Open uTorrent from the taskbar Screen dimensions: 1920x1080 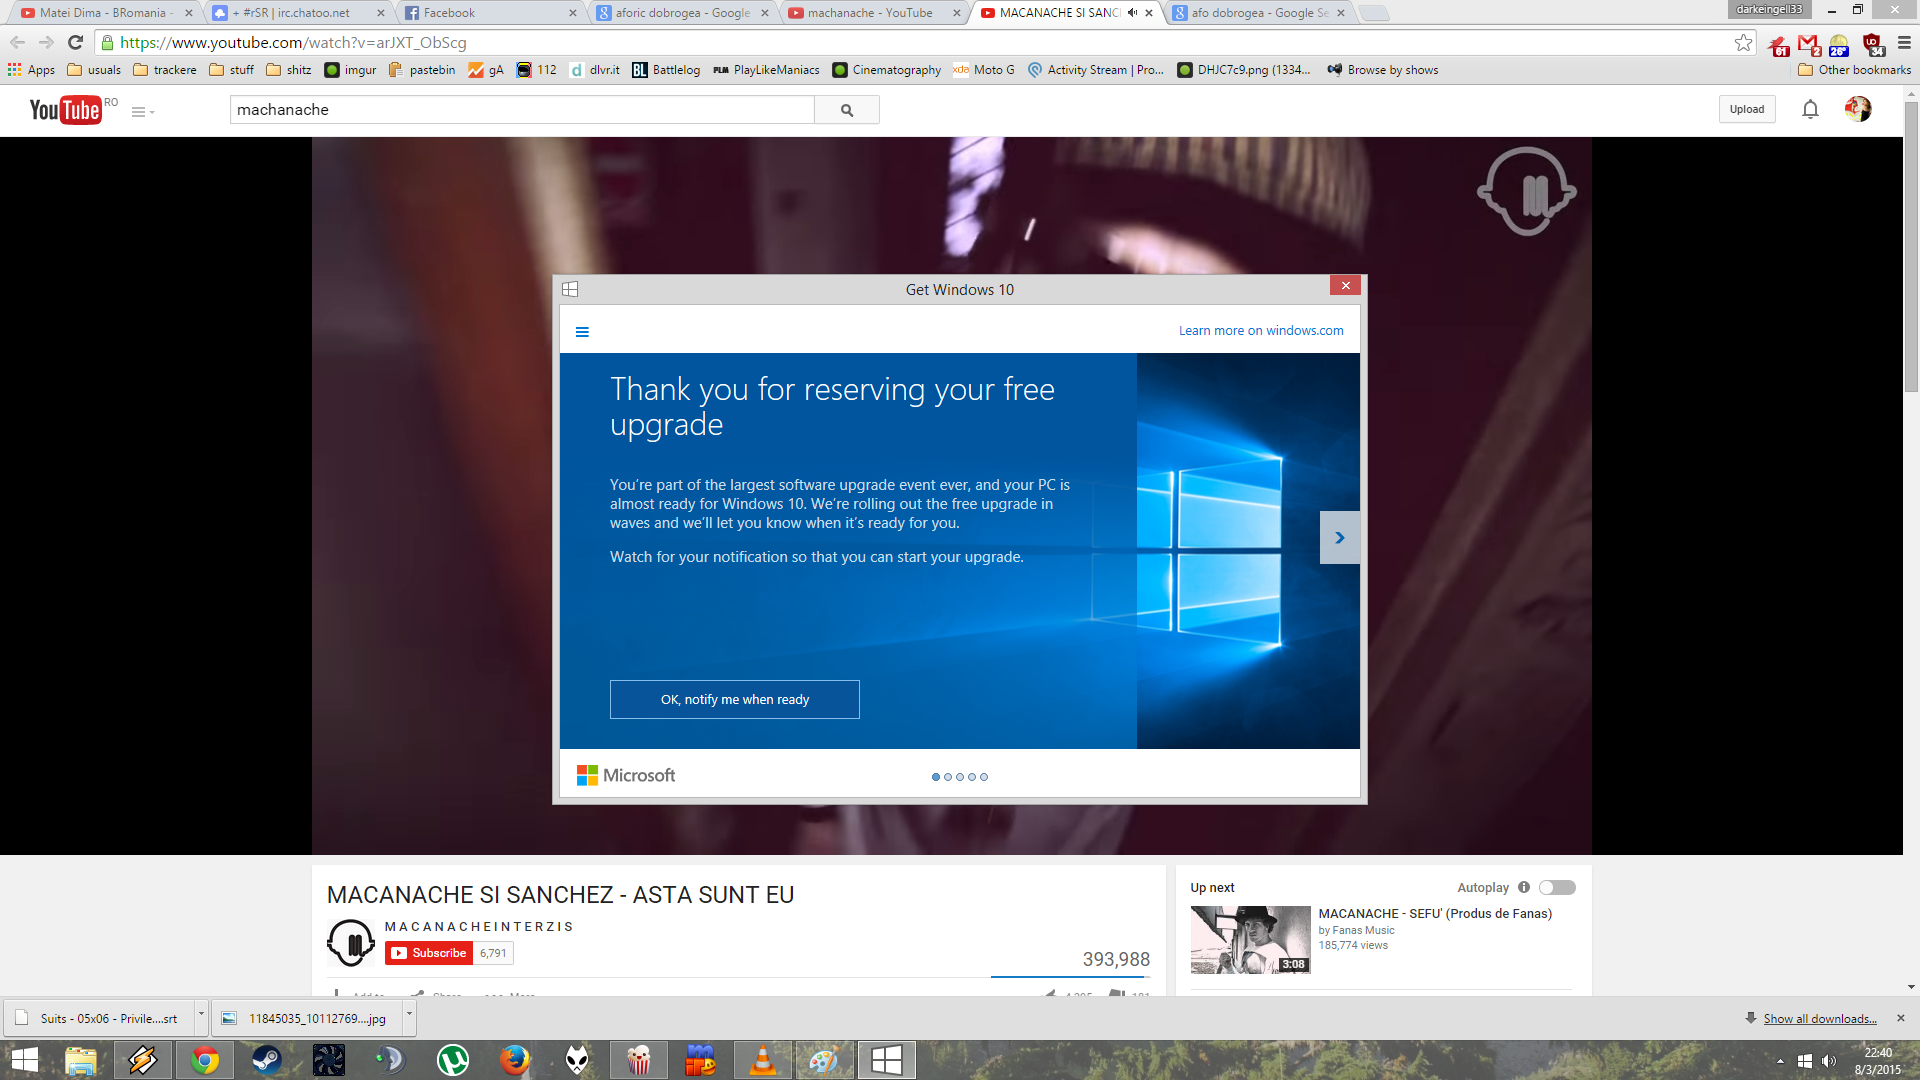(453, 1060)
